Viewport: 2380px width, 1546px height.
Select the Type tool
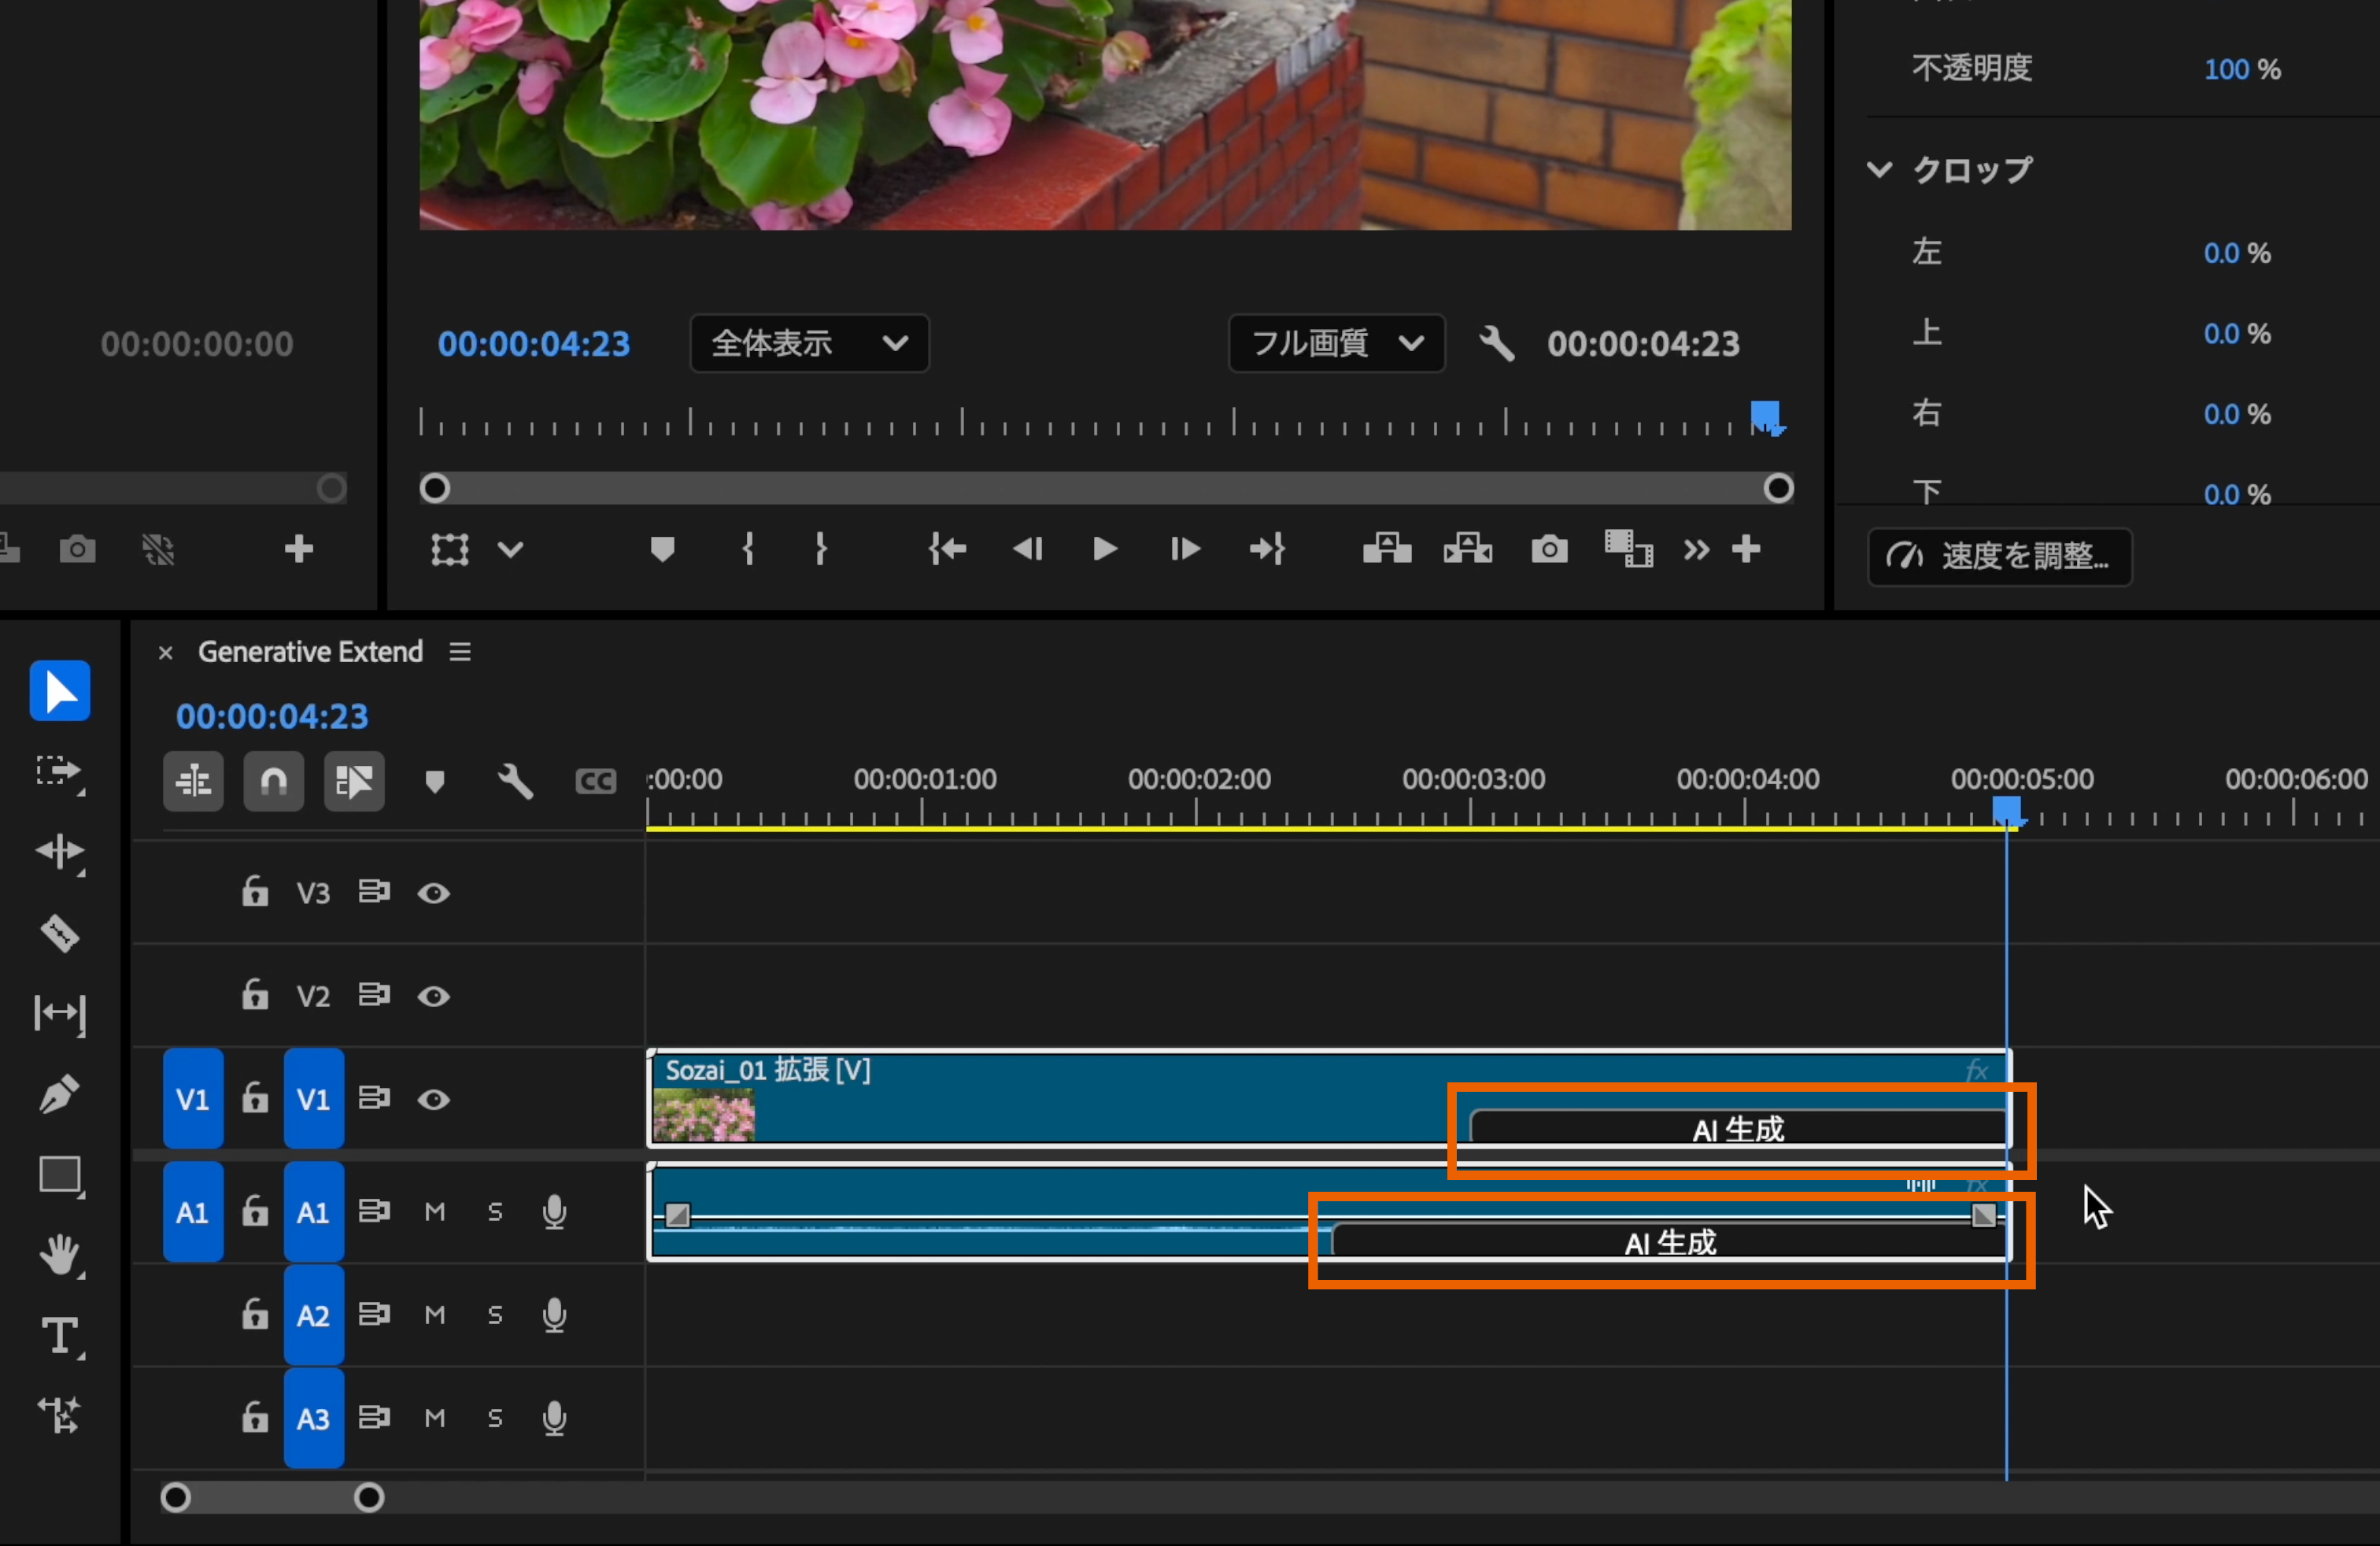pos(60,1335)
